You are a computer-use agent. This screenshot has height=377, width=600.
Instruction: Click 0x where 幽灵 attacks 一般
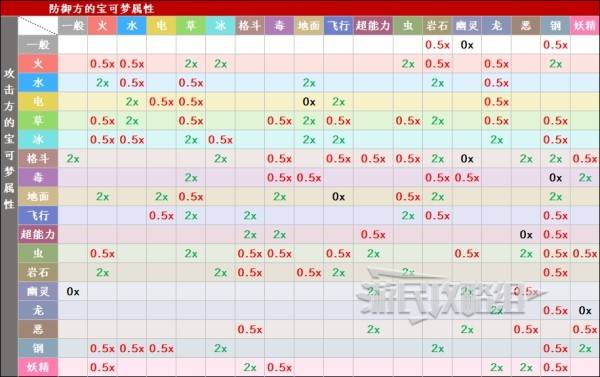[x=73, y=292]
